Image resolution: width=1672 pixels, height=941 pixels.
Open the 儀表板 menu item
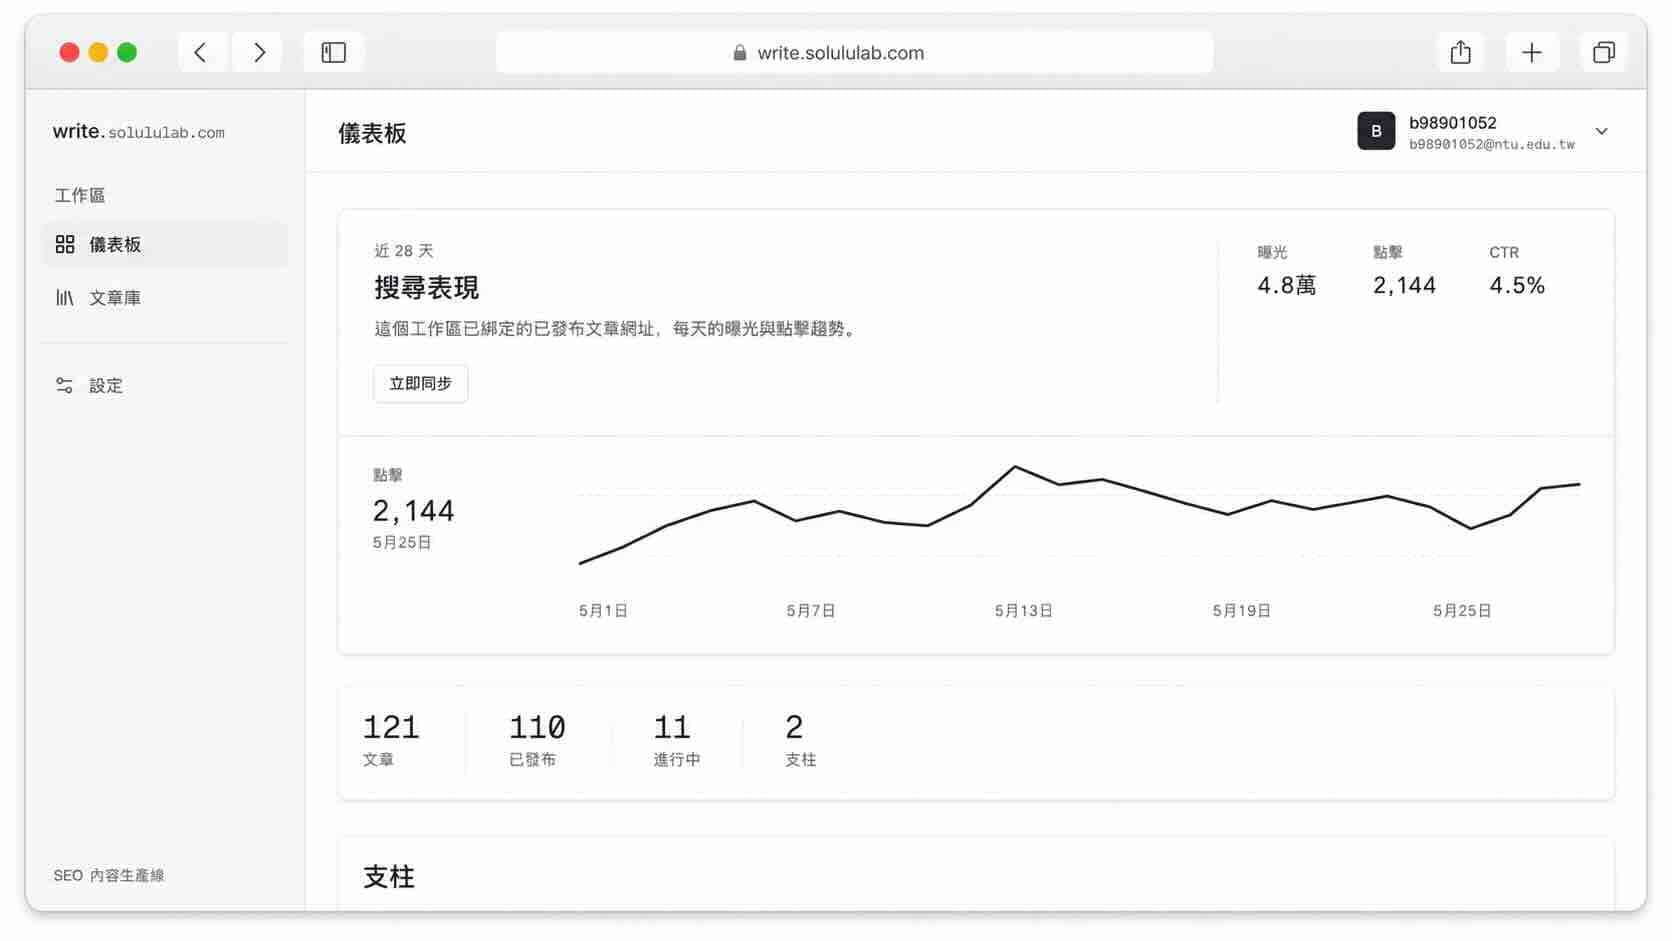point(165,245)
